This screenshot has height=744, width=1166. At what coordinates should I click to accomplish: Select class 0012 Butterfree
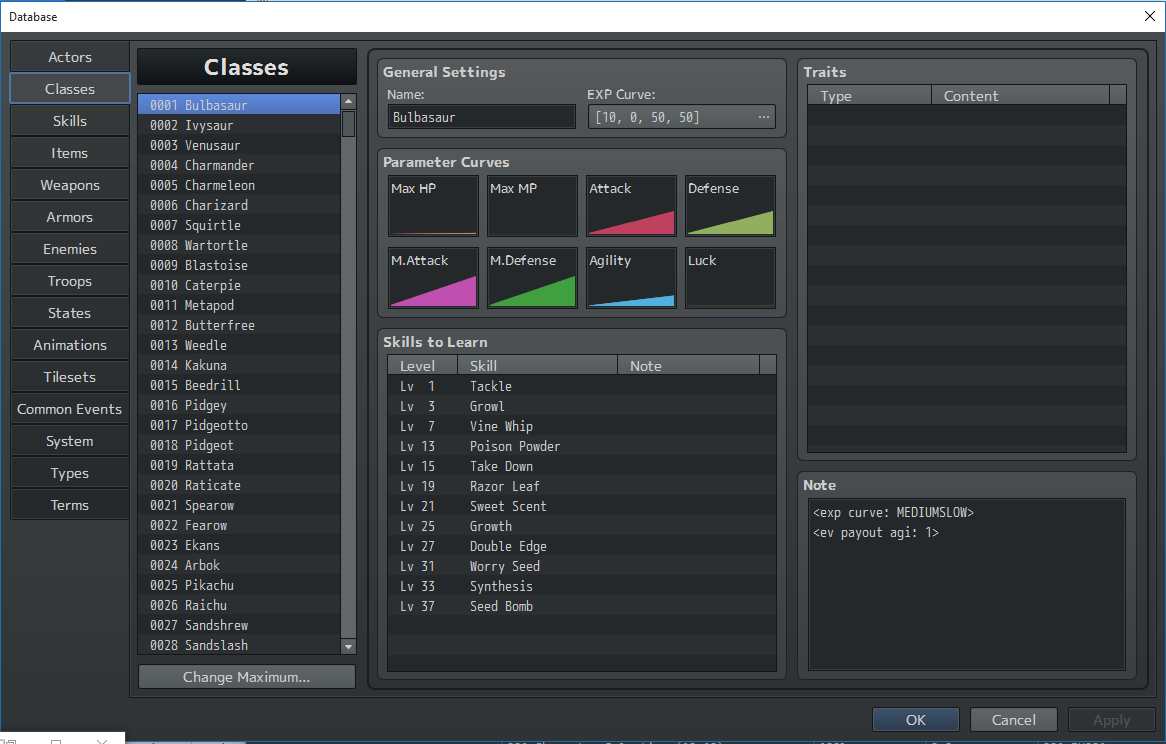[239, 325]
